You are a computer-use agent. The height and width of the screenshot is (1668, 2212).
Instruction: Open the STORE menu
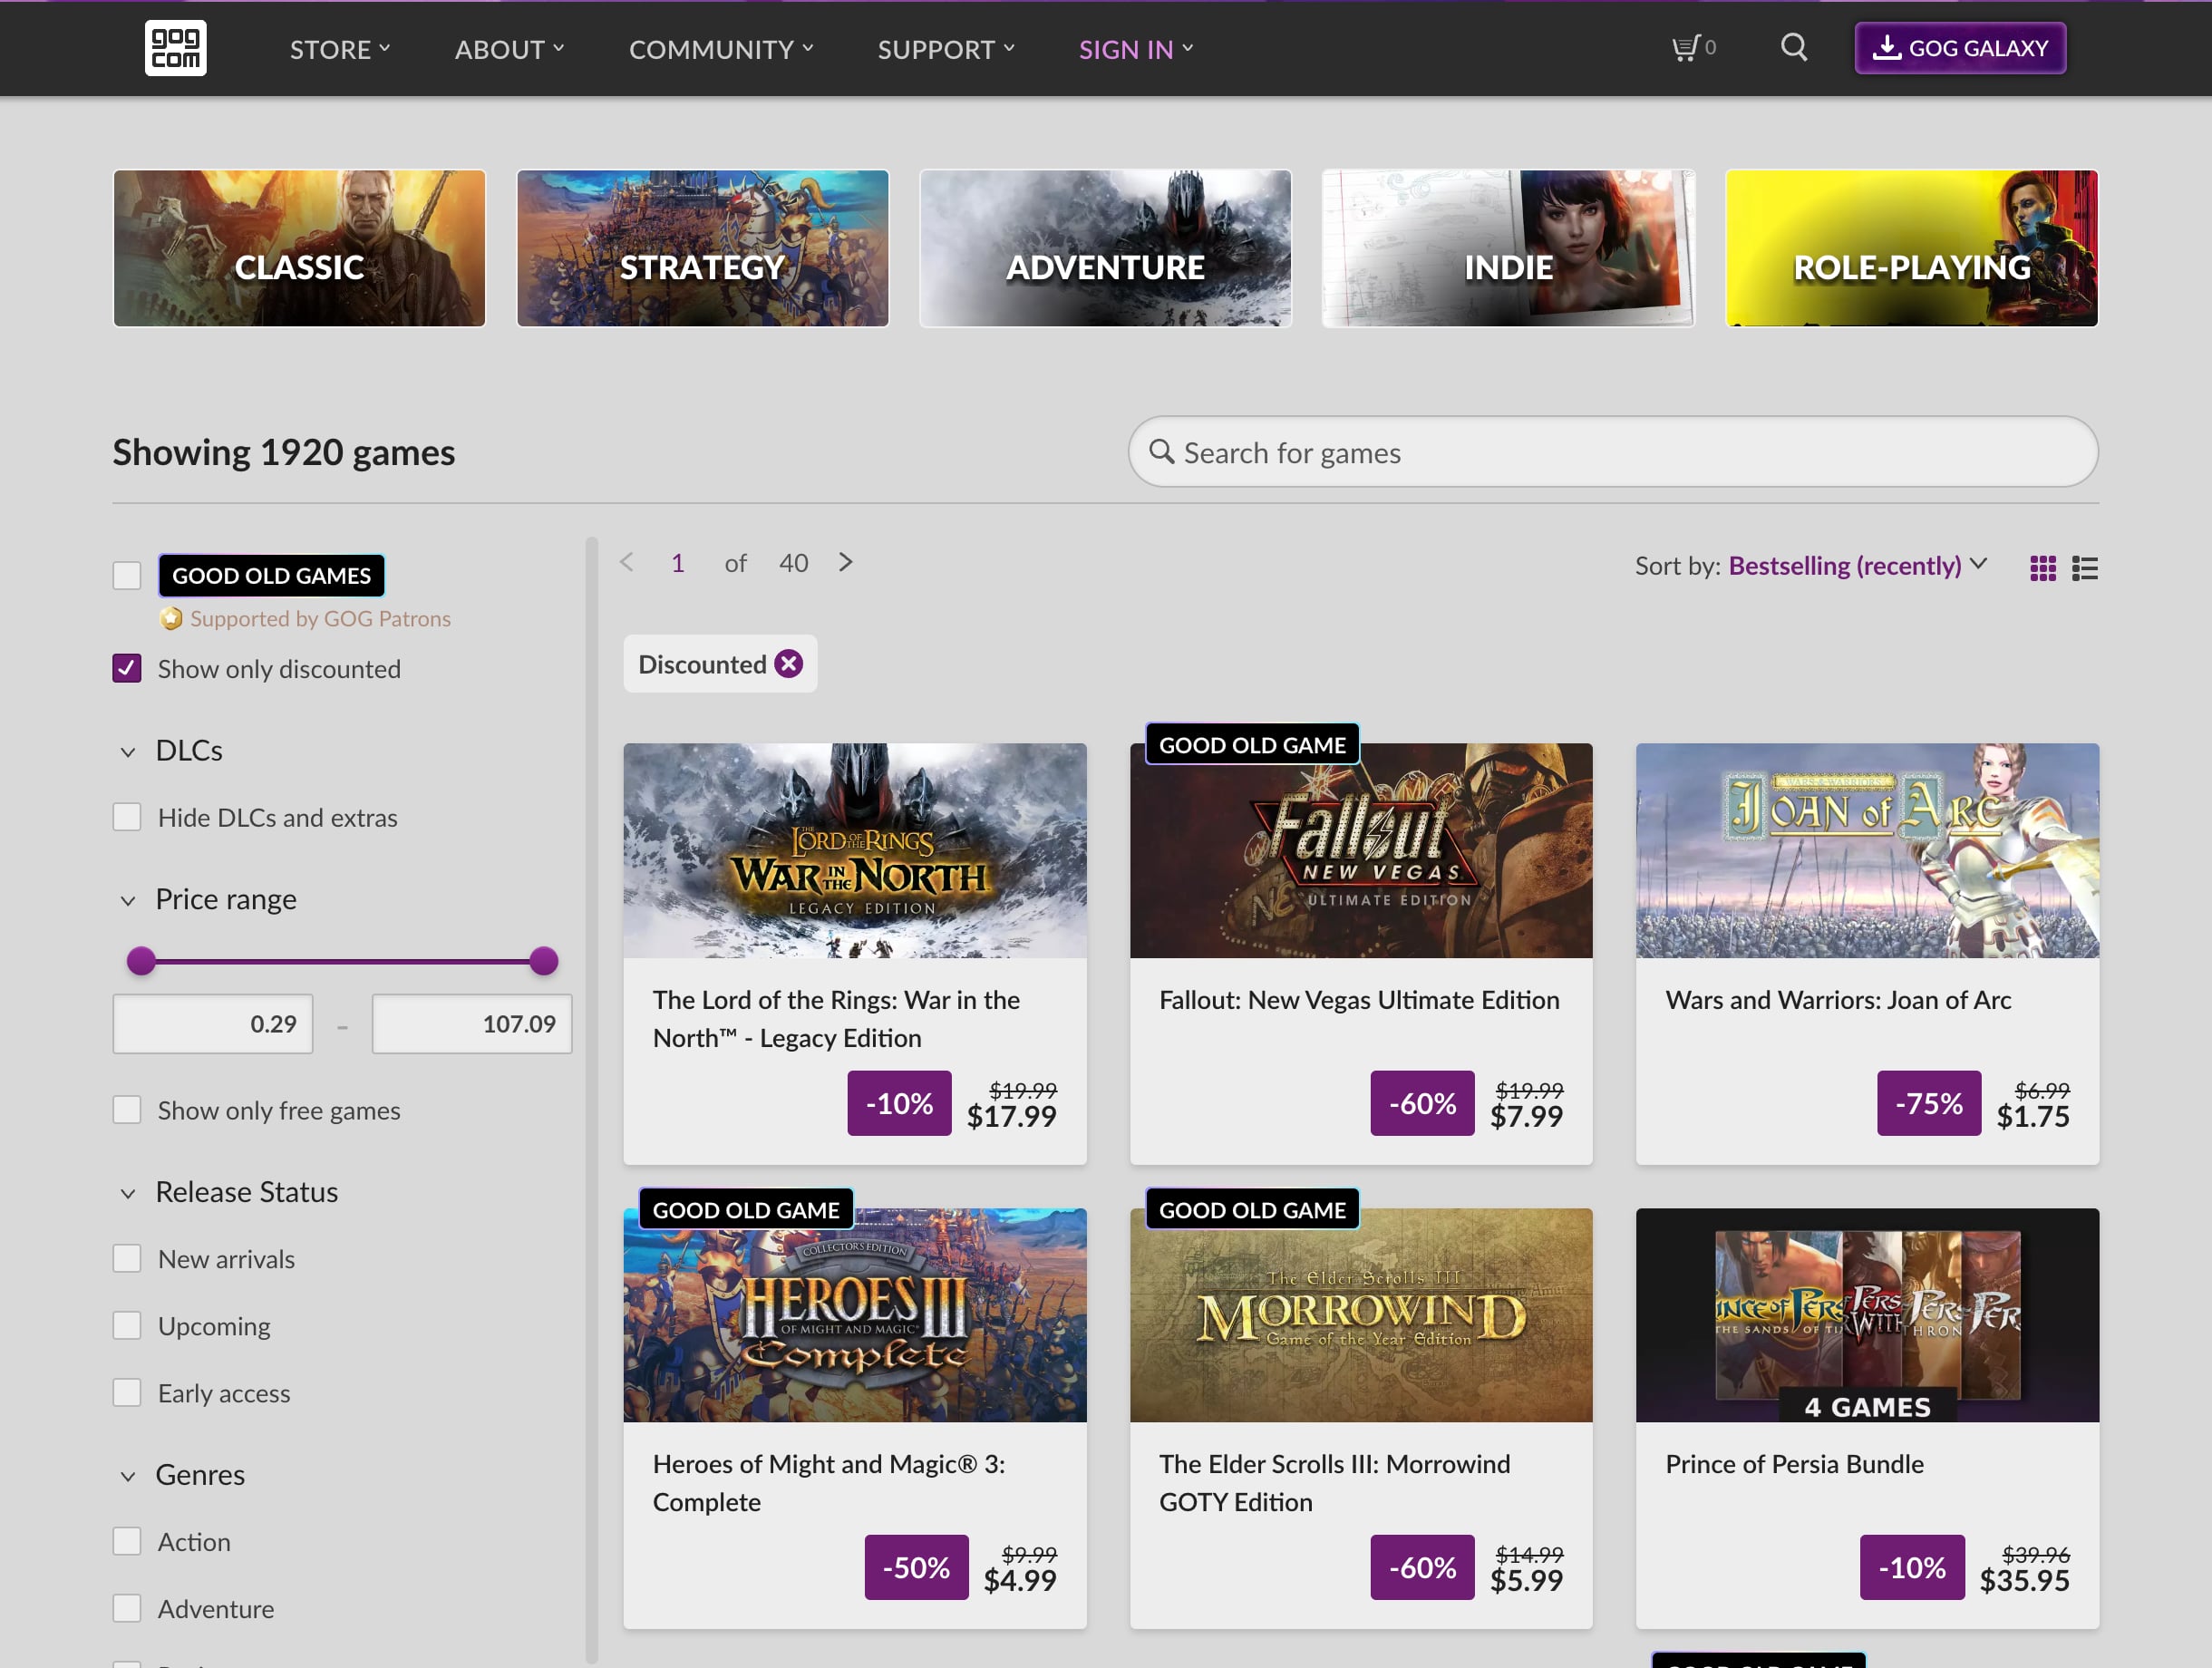pyautogui.click(x=340, y=49)
